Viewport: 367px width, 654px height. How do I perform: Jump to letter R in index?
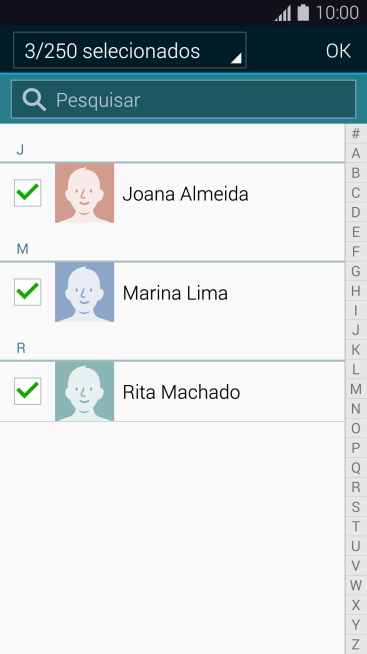[x=356, y=487]
